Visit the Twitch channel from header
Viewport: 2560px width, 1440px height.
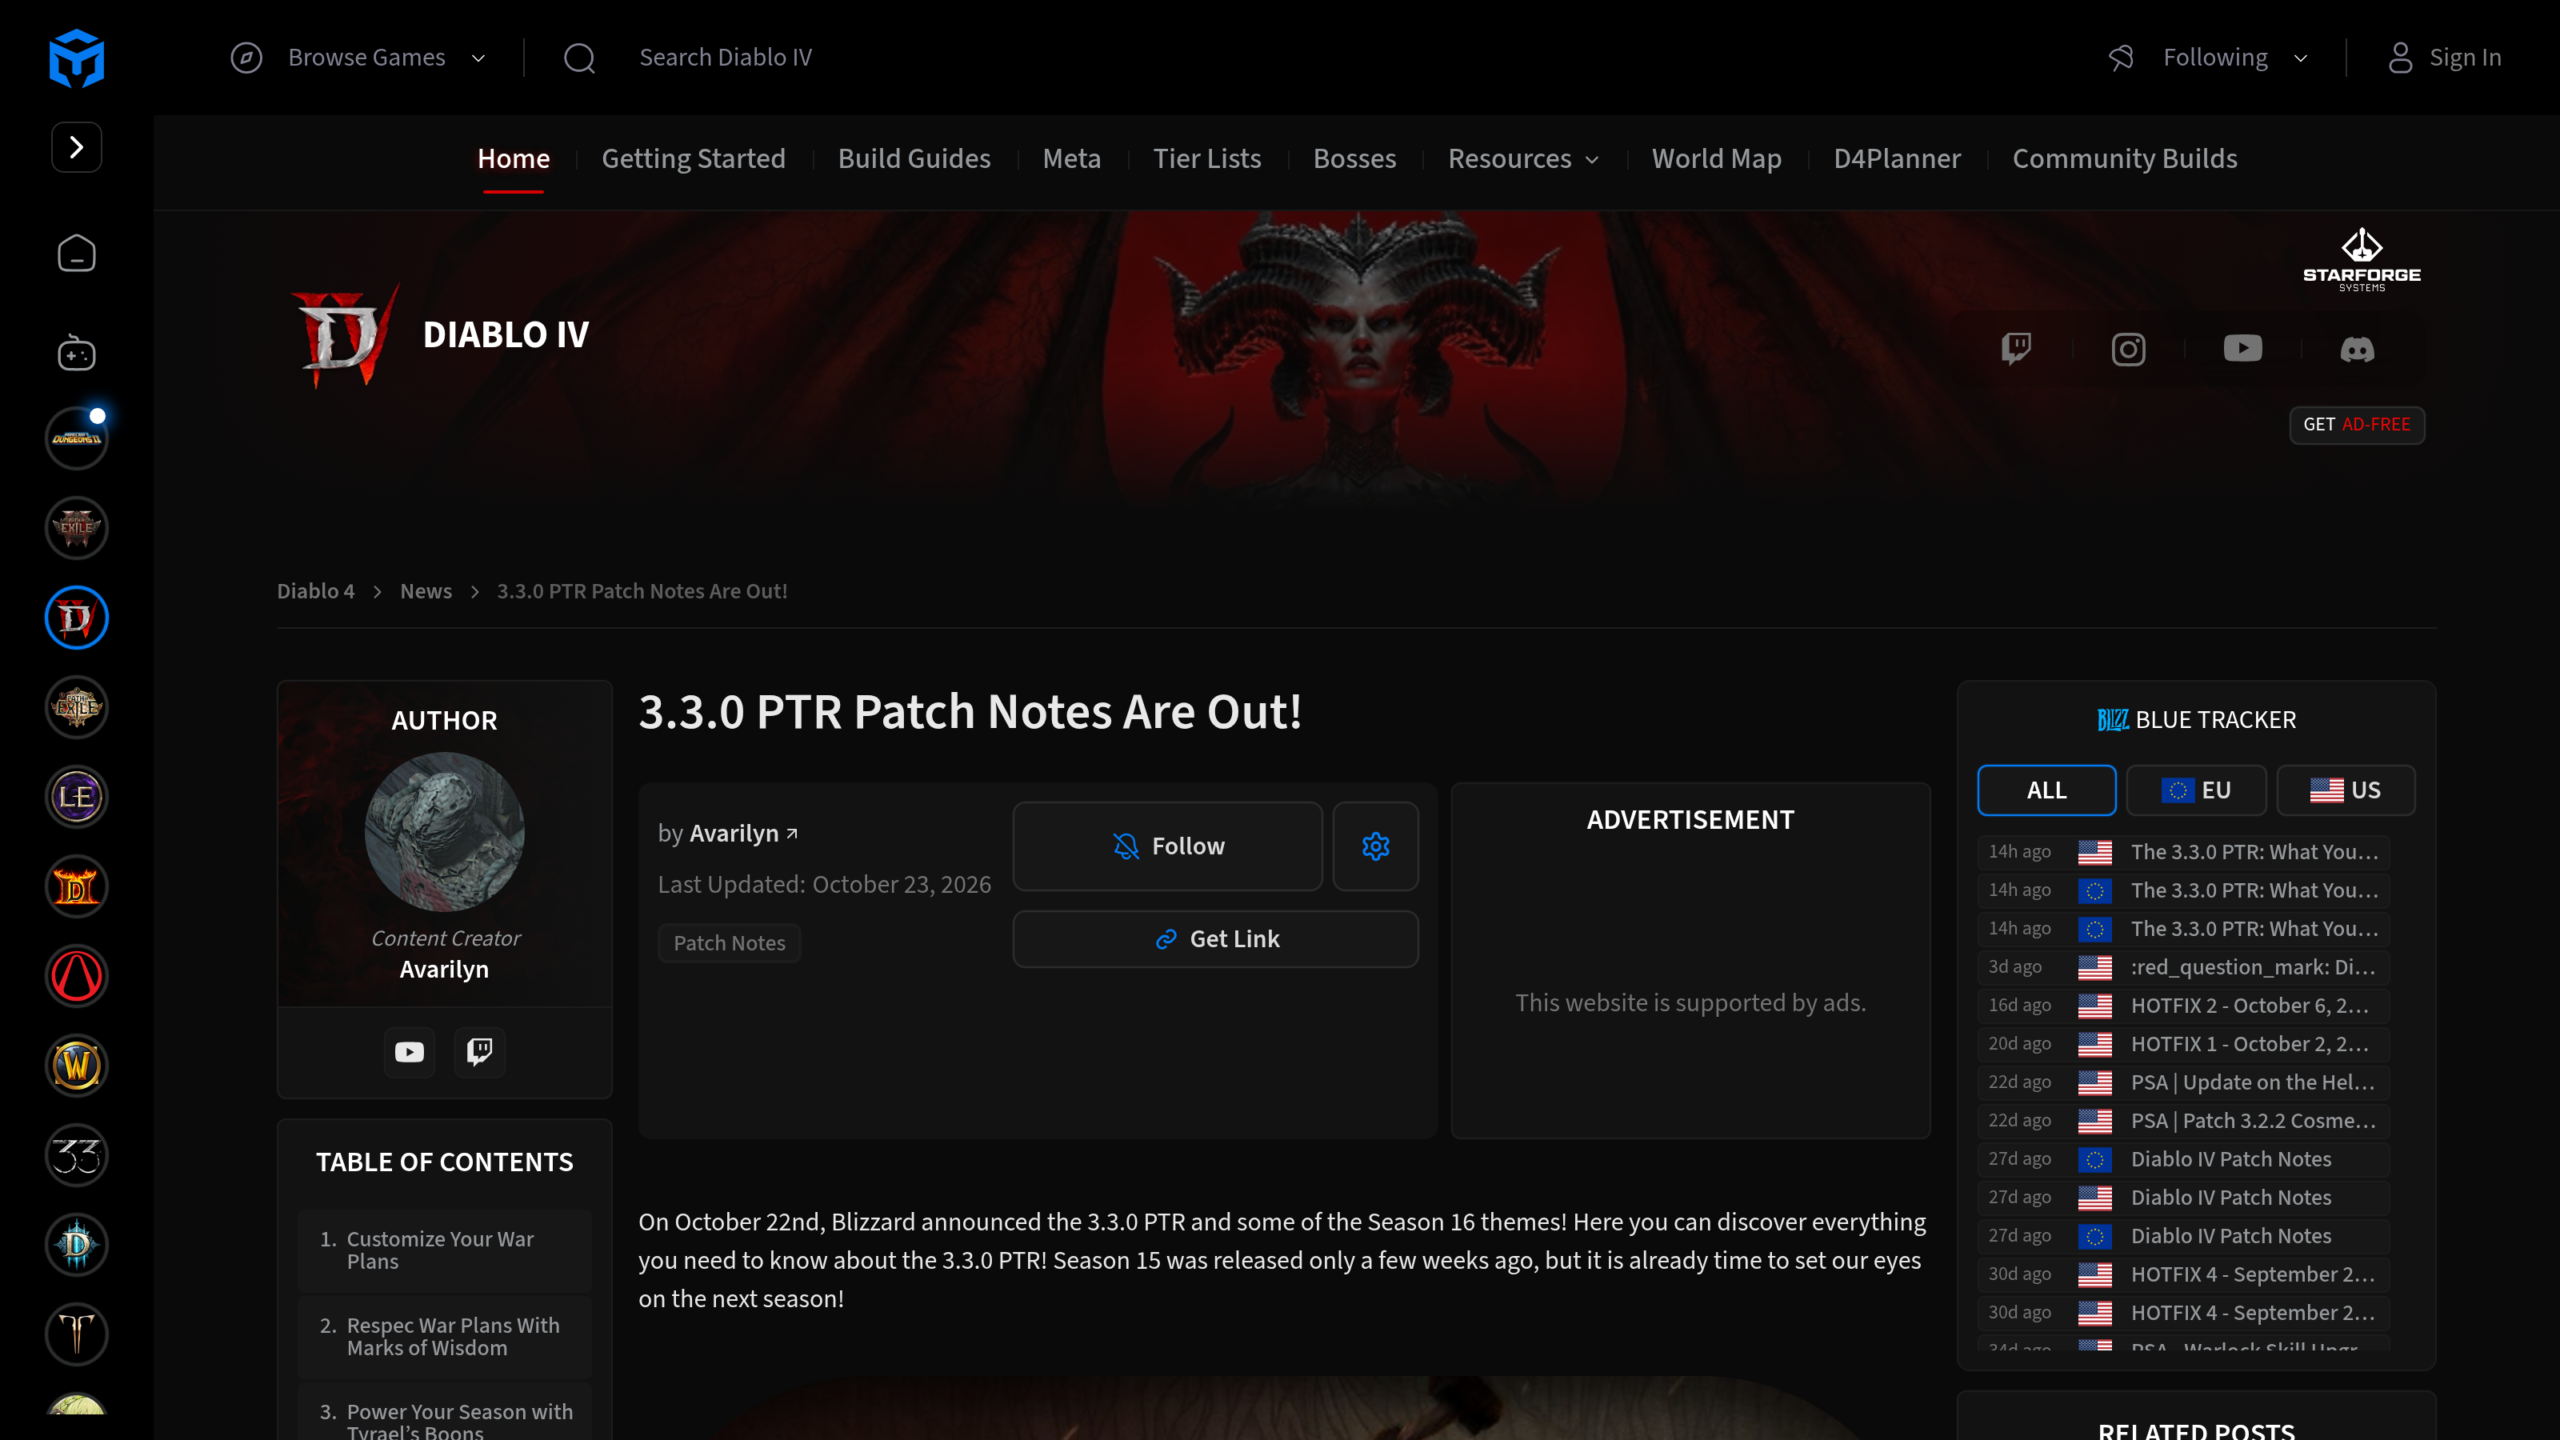point(2016,349)
